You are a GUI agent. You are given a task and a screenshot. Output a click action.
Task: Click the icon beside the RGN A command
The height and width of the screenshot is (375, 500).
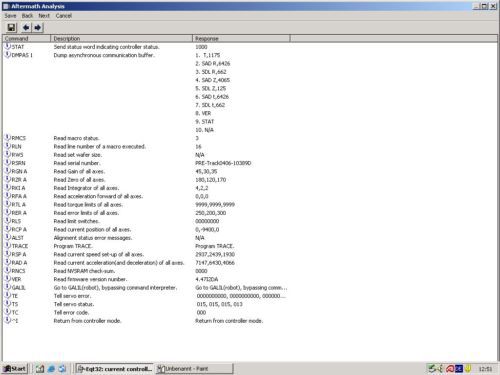click(x=7, y=171)
